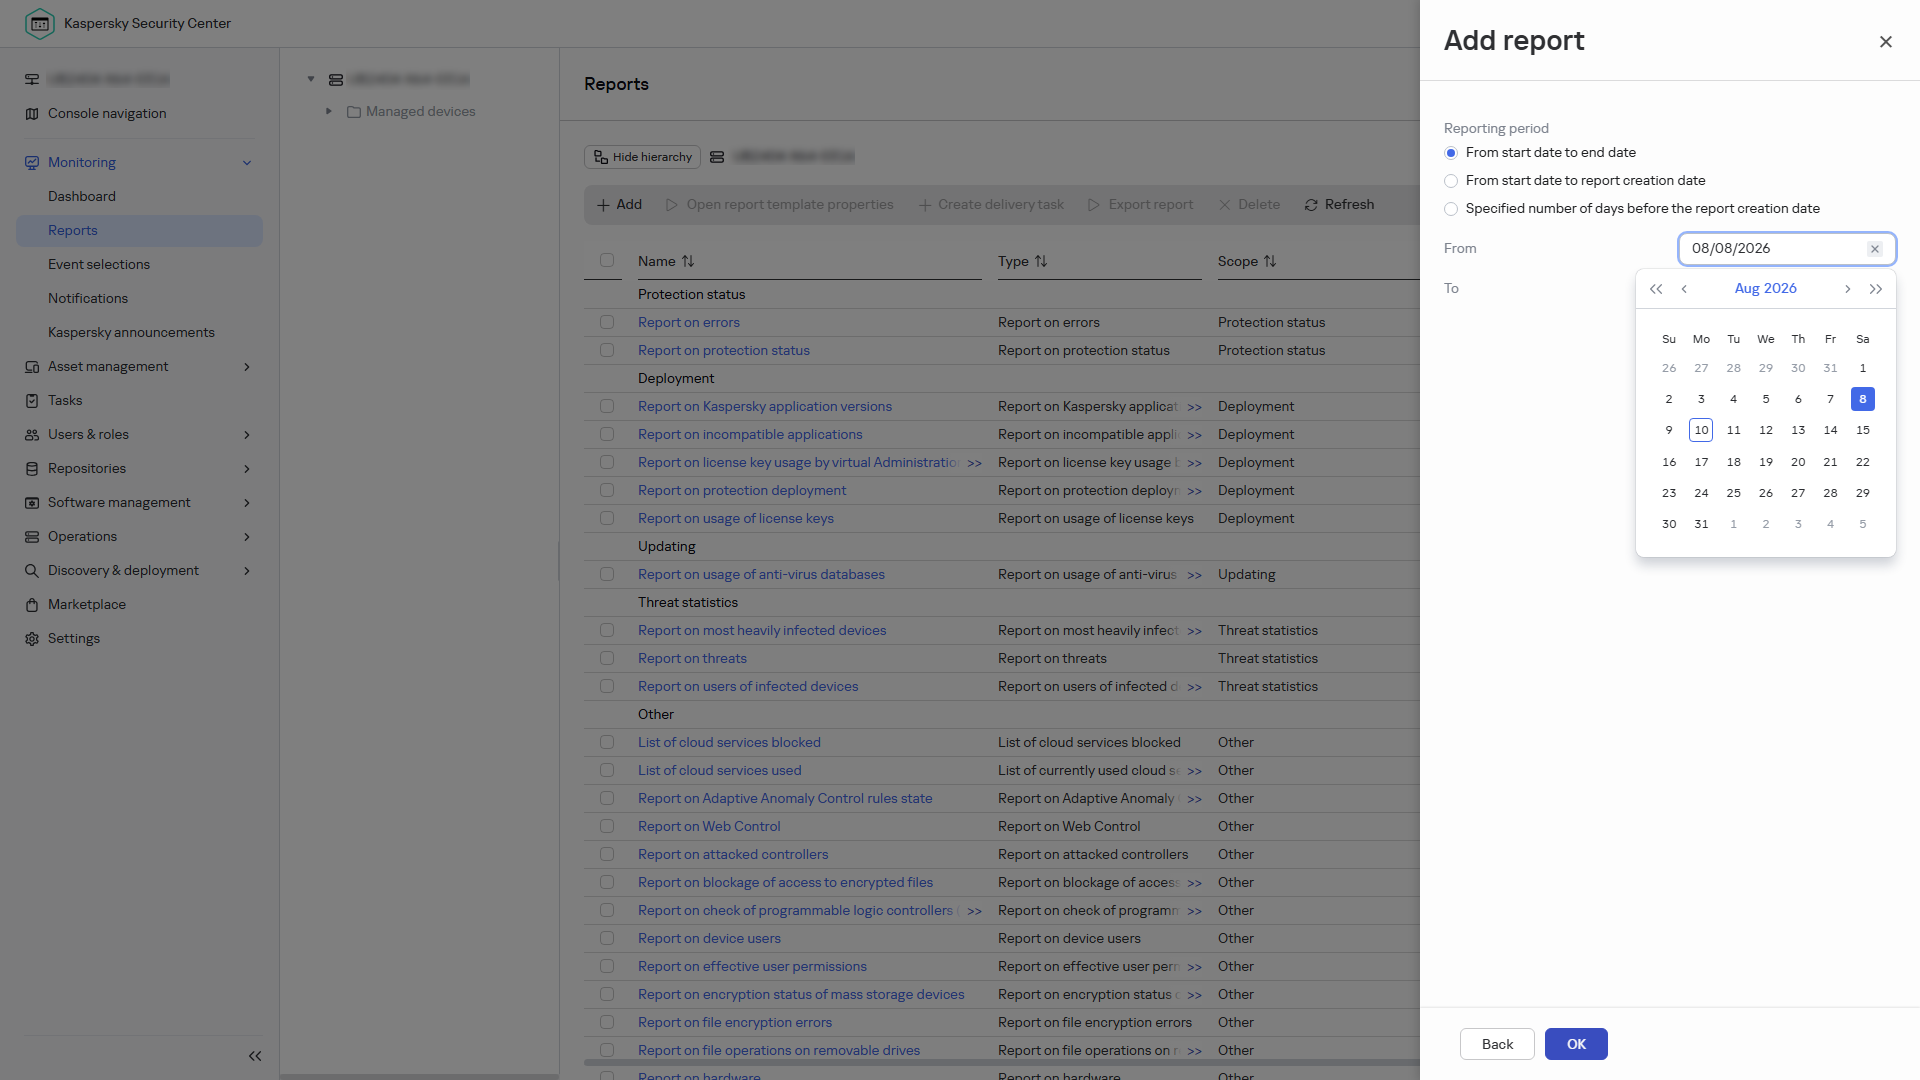Click the Monitoring section icon
The width and height of the screenshot is (1920, 1080).
coord(32,163)
